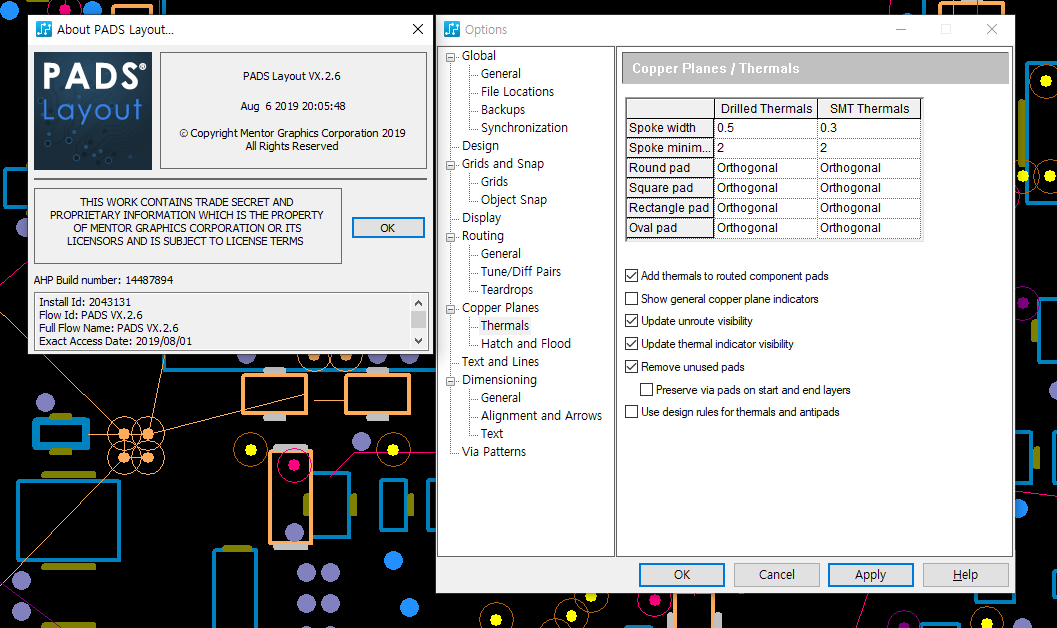
Task: Enable Use design rules for thermals and antipads
Action: pyautogui.click(x=631, y=412)
